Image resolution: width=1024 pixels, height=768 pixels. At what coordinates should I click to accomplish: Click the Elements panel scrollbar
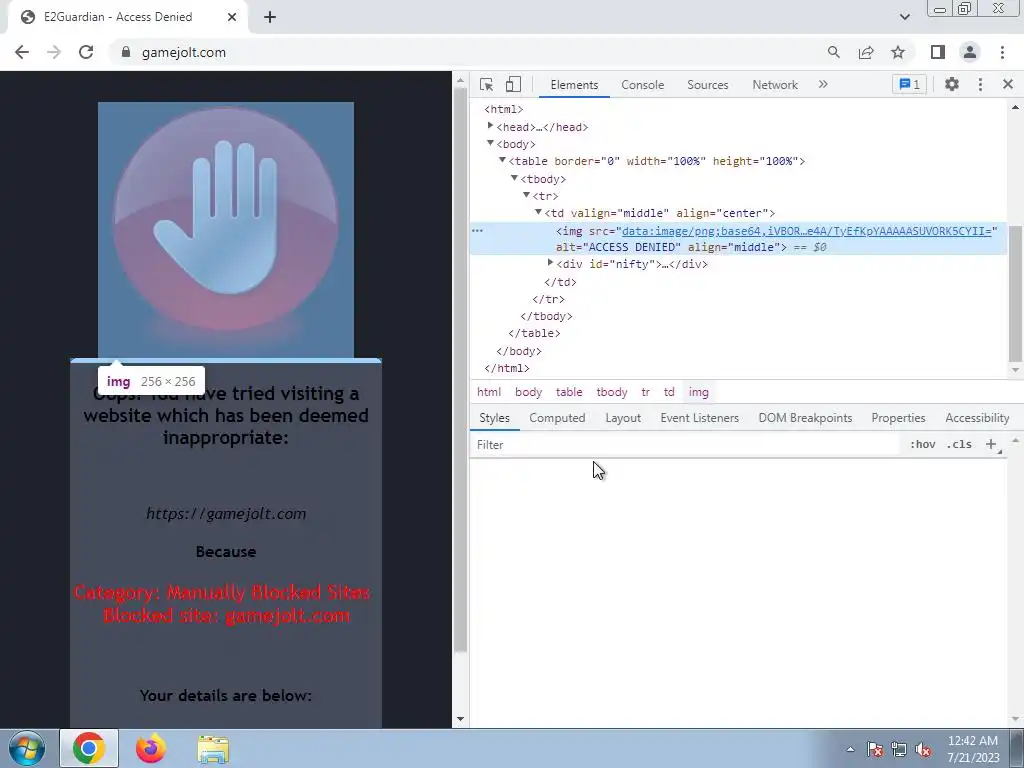pyautogui.click(x=1015, y=293)
